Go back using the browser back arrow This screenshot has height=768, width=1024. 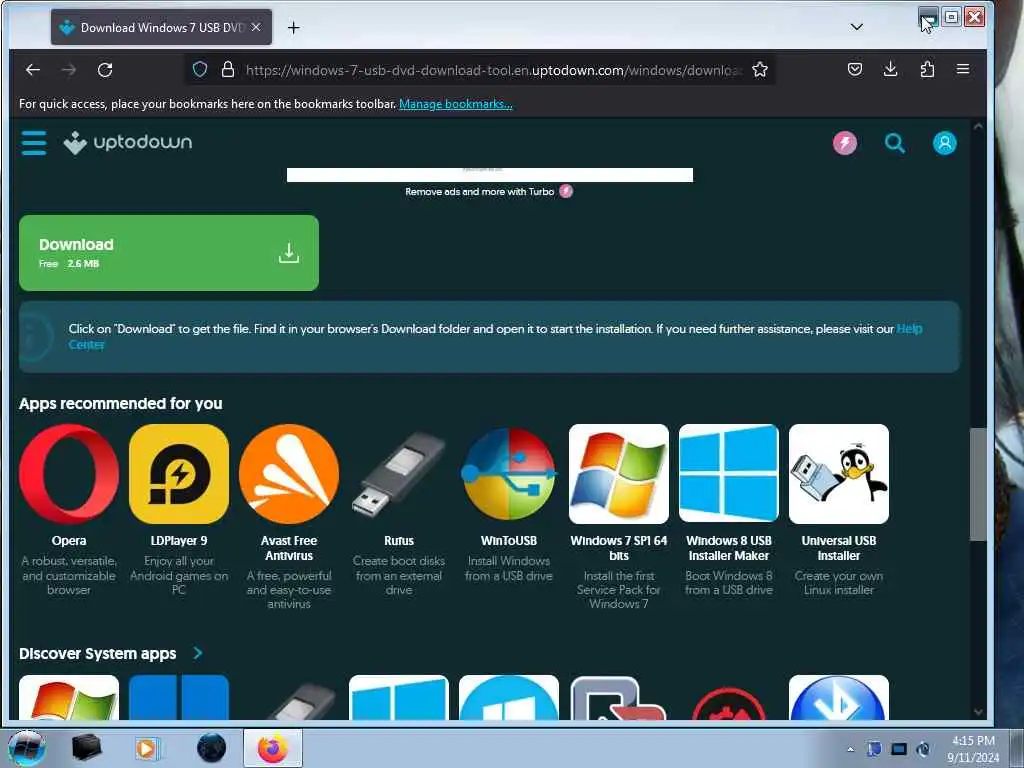click(x=33, y=70)
